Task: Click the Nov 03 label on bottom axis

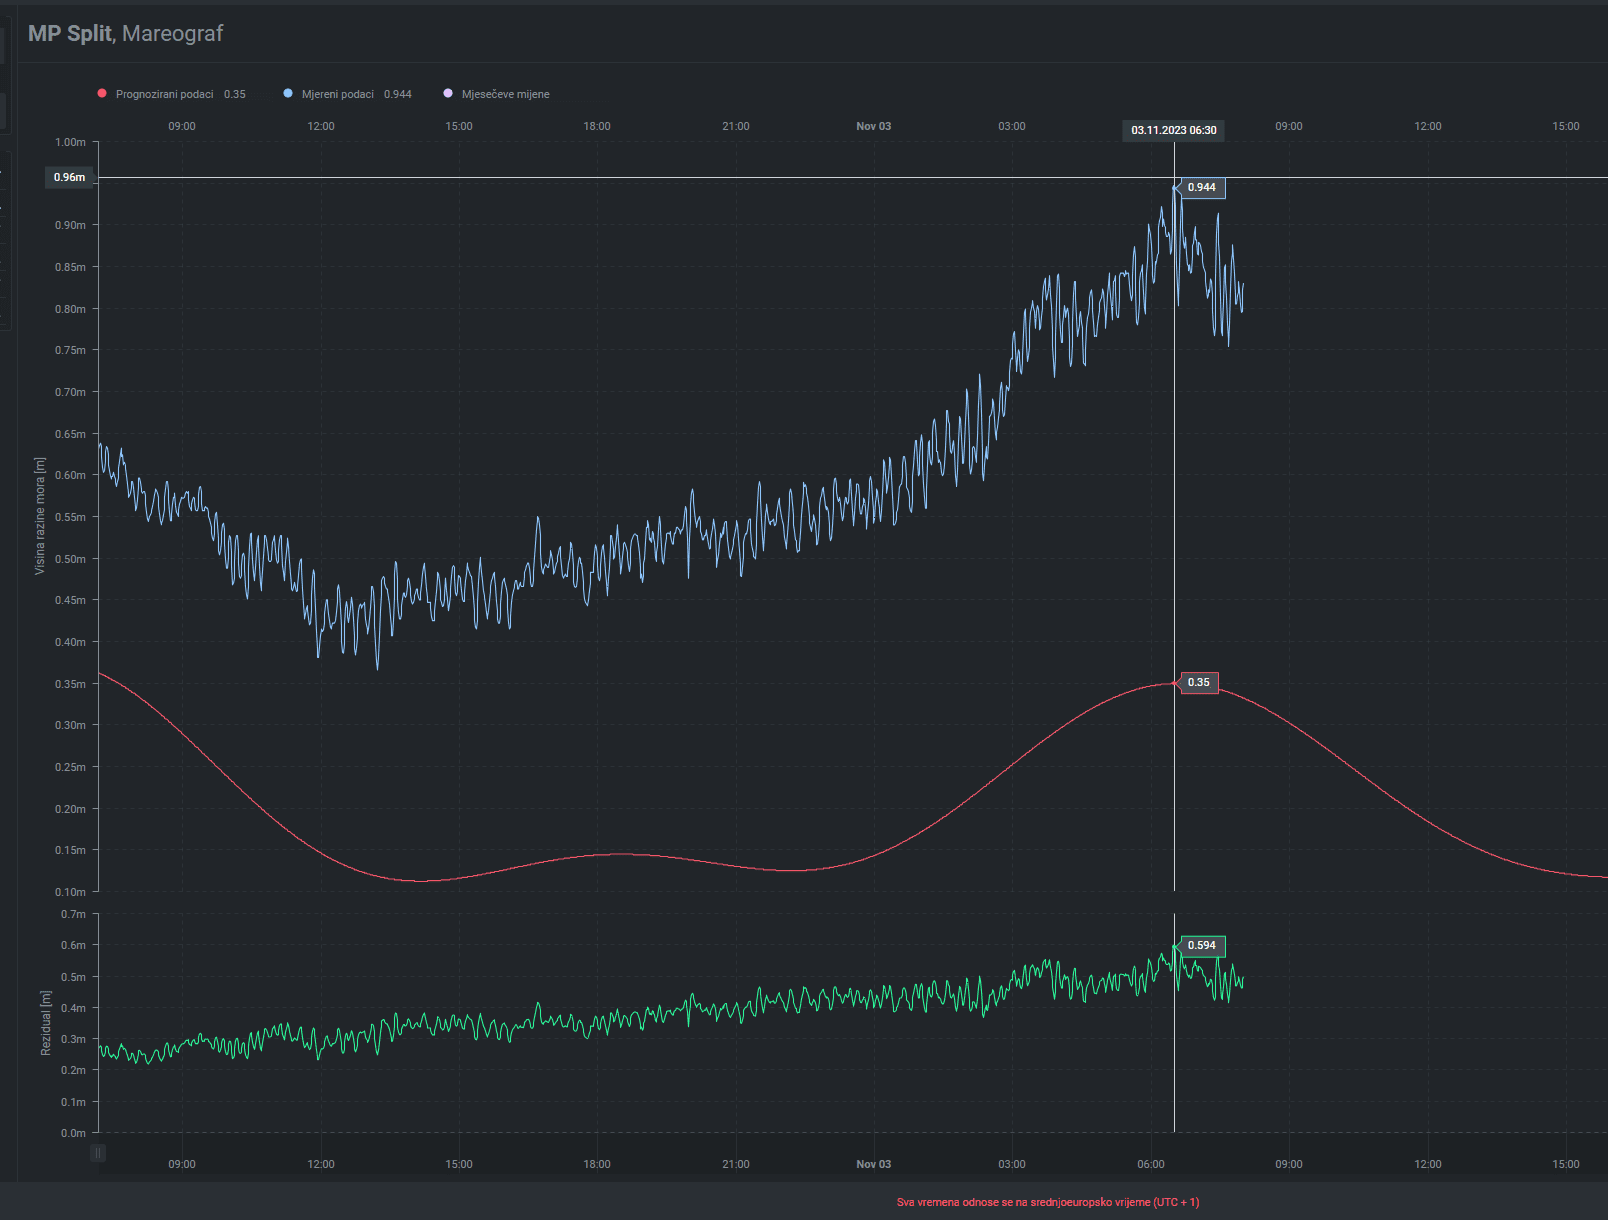Action: click(873, 1164)
